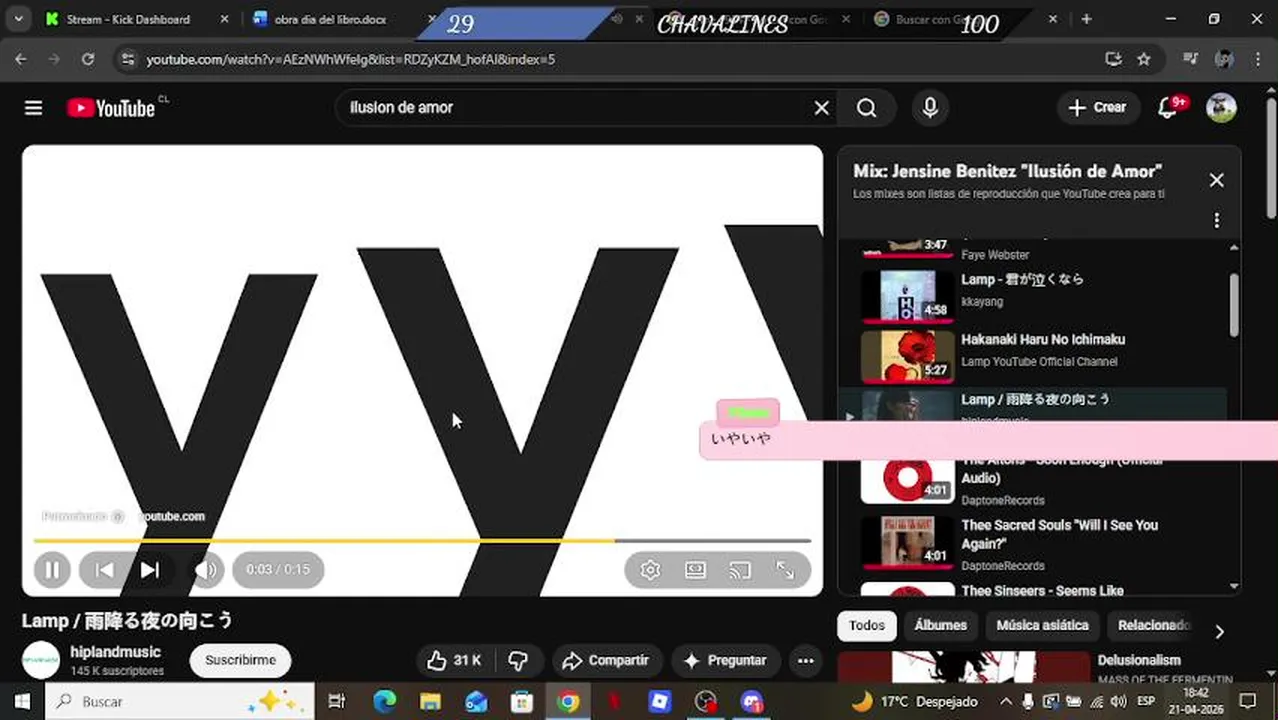Mute the video volume

206,570
